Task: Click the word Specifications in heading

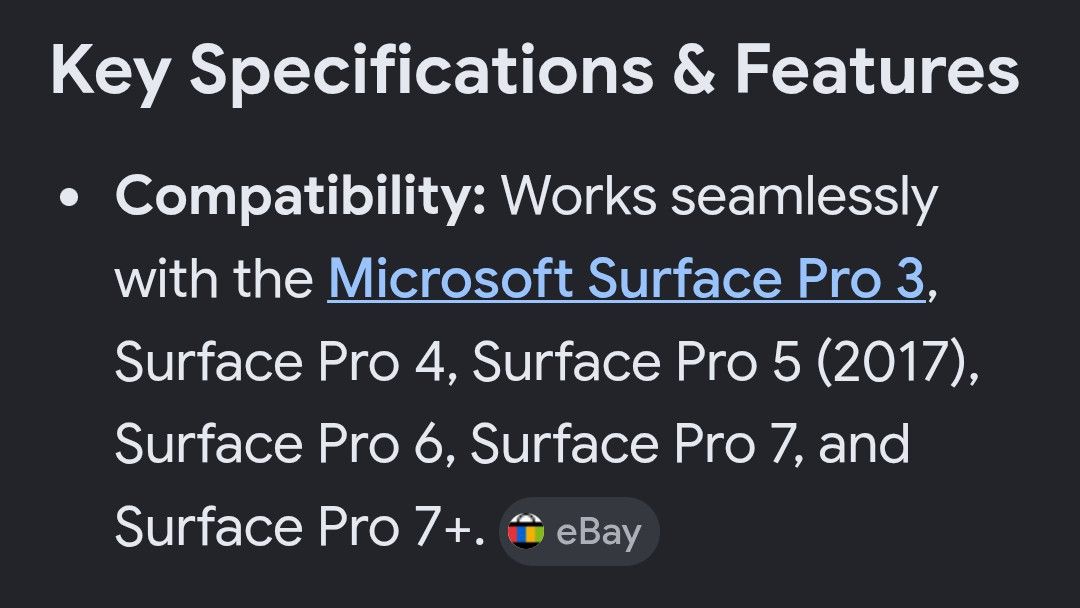Action: [422, 71]
